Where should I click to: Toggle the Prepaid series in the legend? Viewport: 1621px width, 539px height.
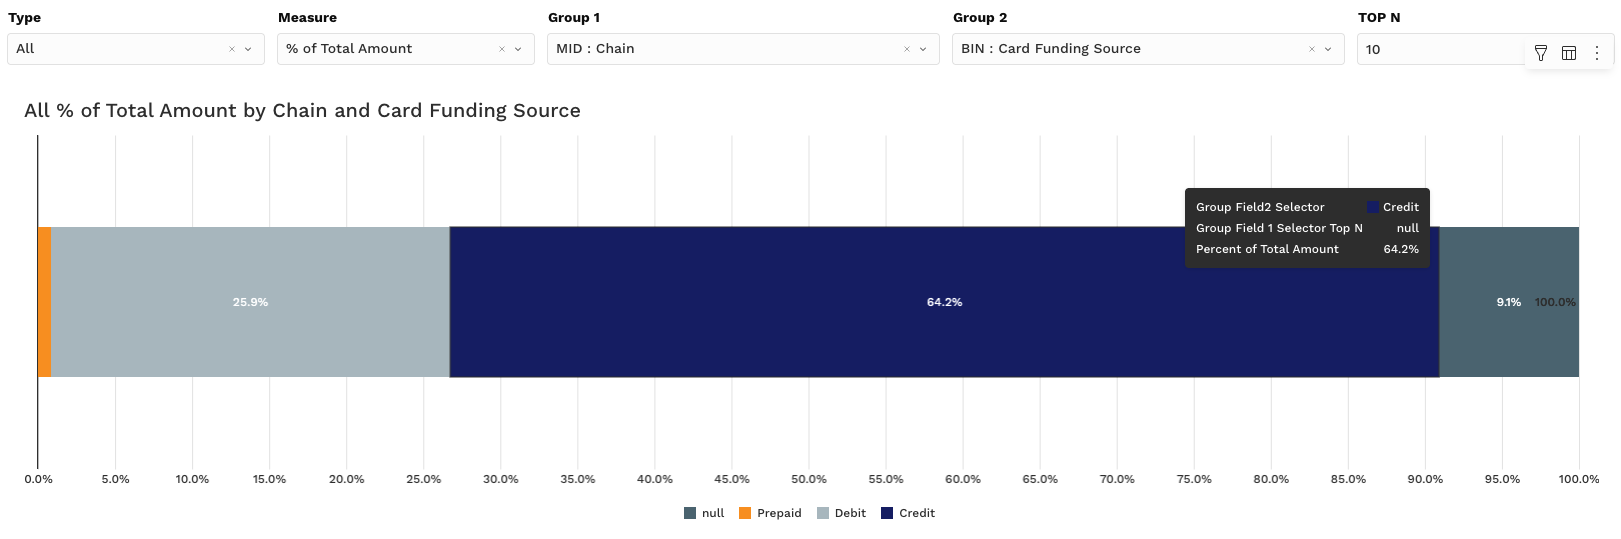pos(770,513)
